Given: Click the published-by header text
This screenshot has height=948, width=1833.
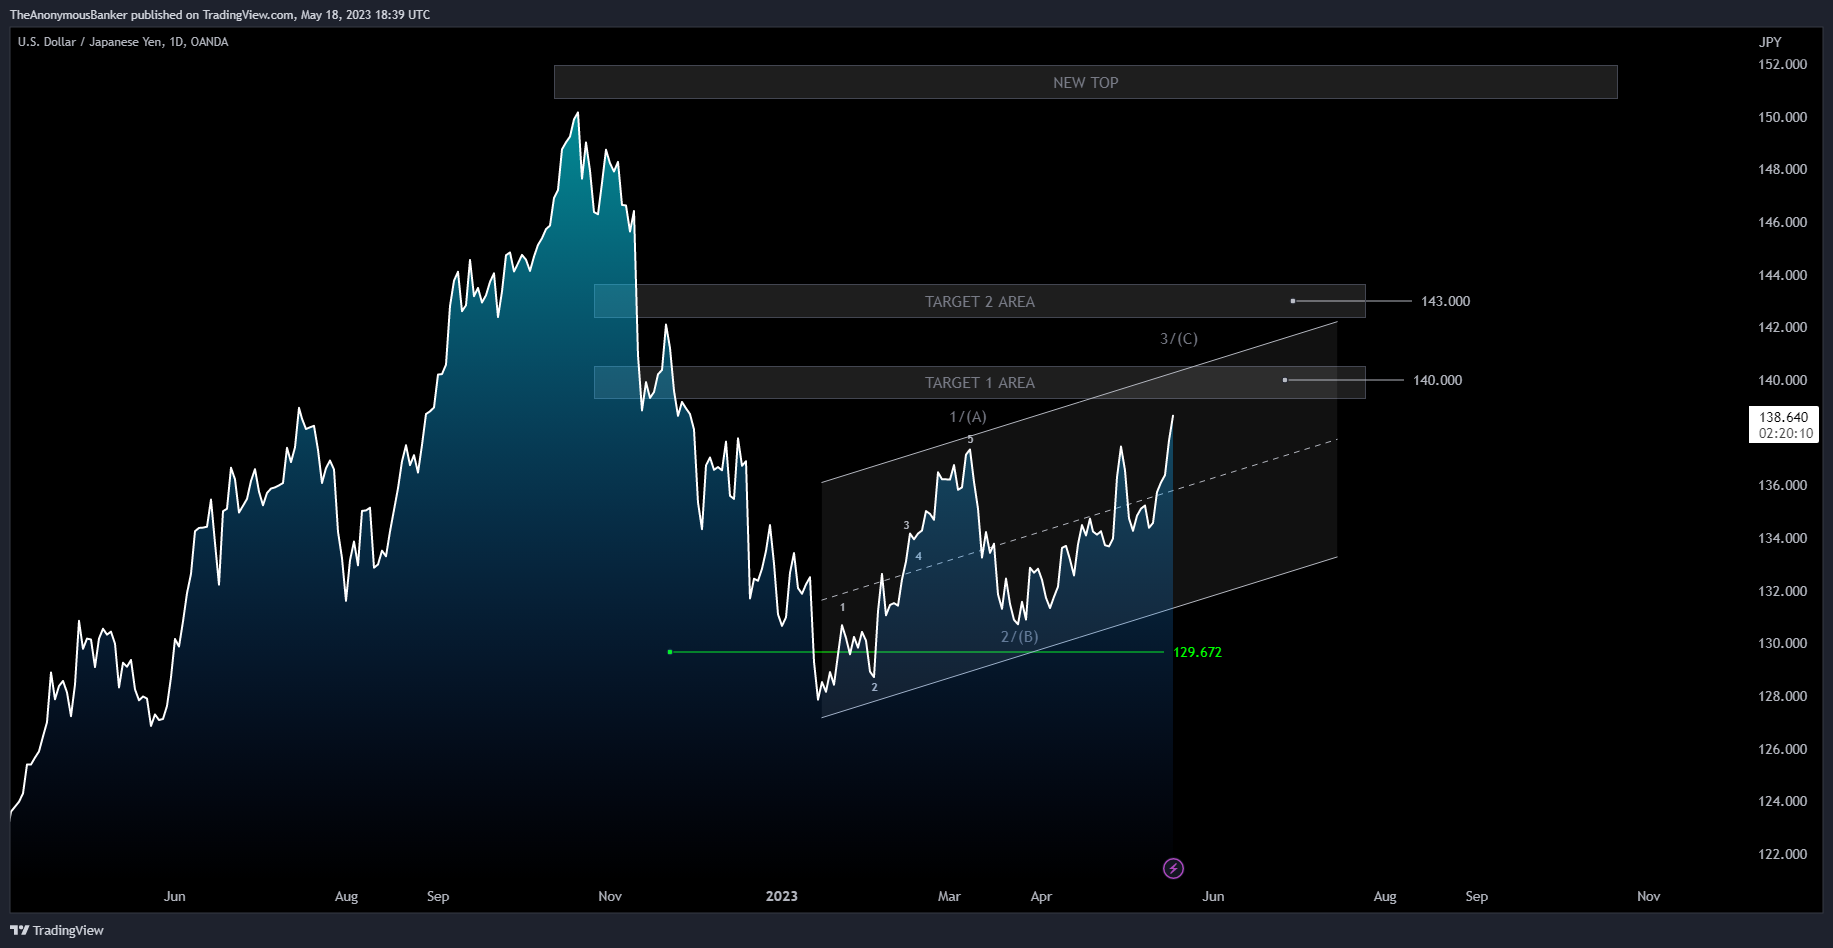Looking at the screenshot, I should tap(220, 14).
